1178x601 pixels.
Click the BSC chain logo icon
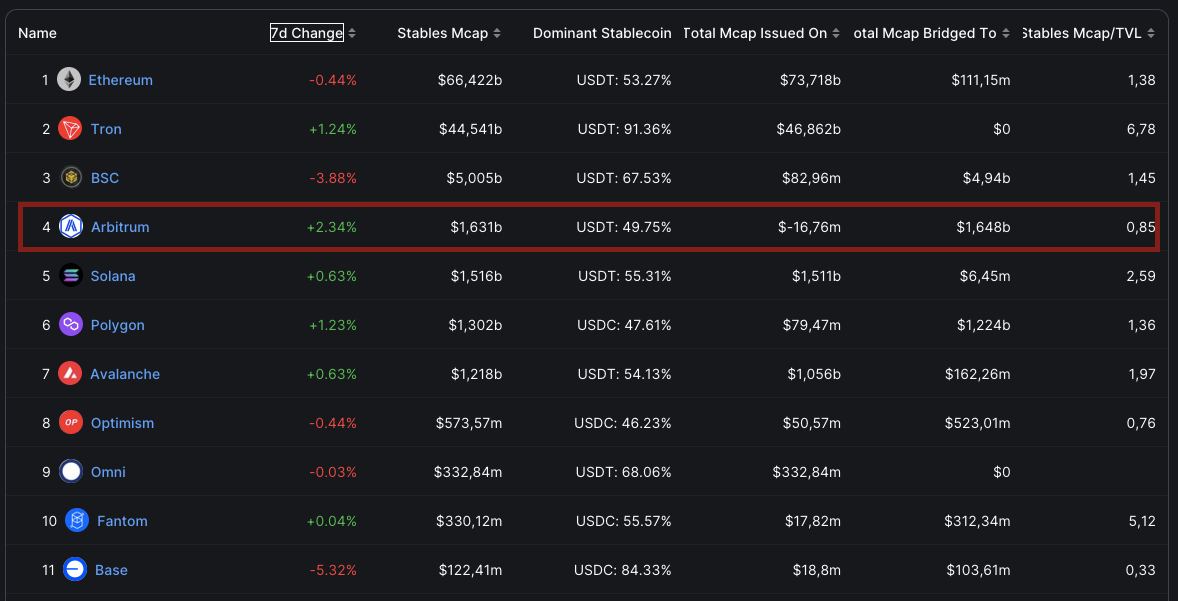pos(71,178)
